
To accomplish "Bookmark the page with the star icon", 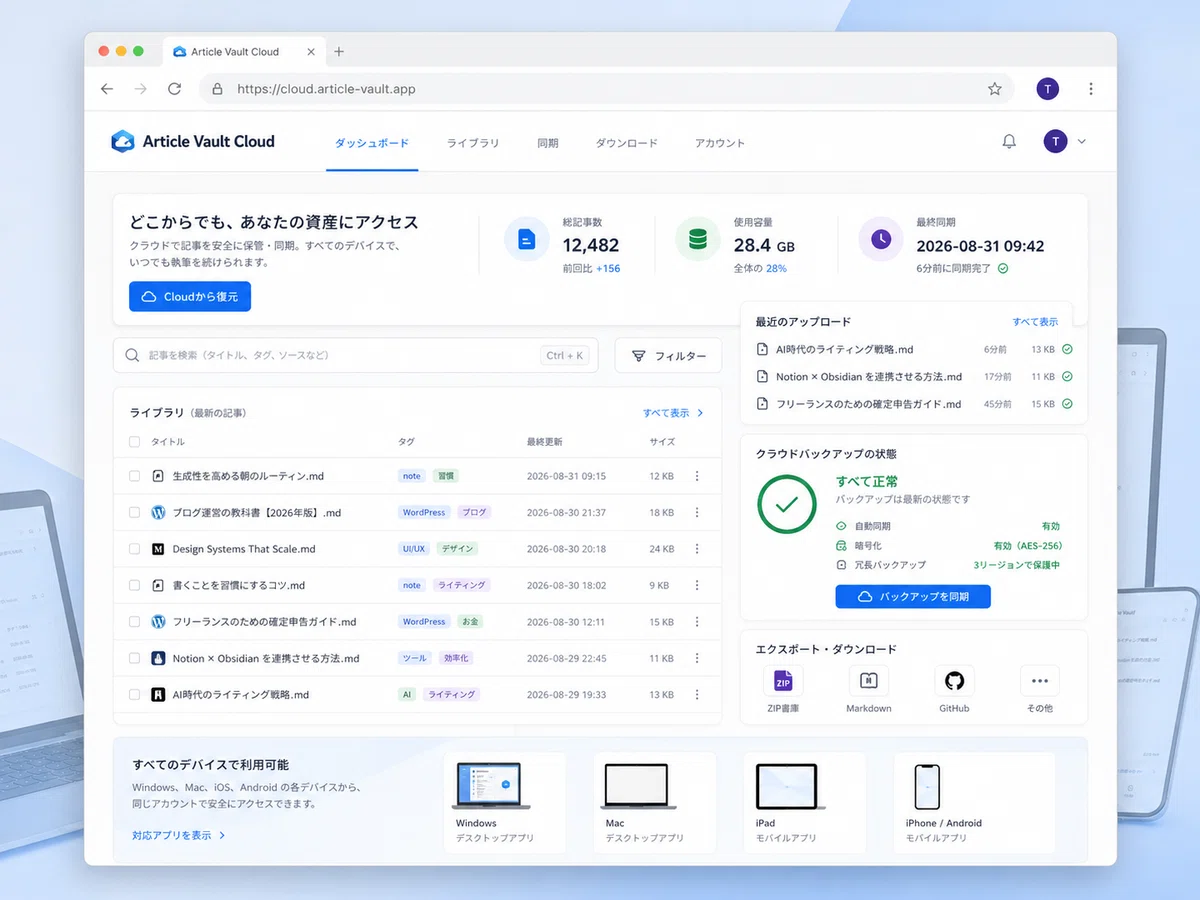I will point(994,89).
